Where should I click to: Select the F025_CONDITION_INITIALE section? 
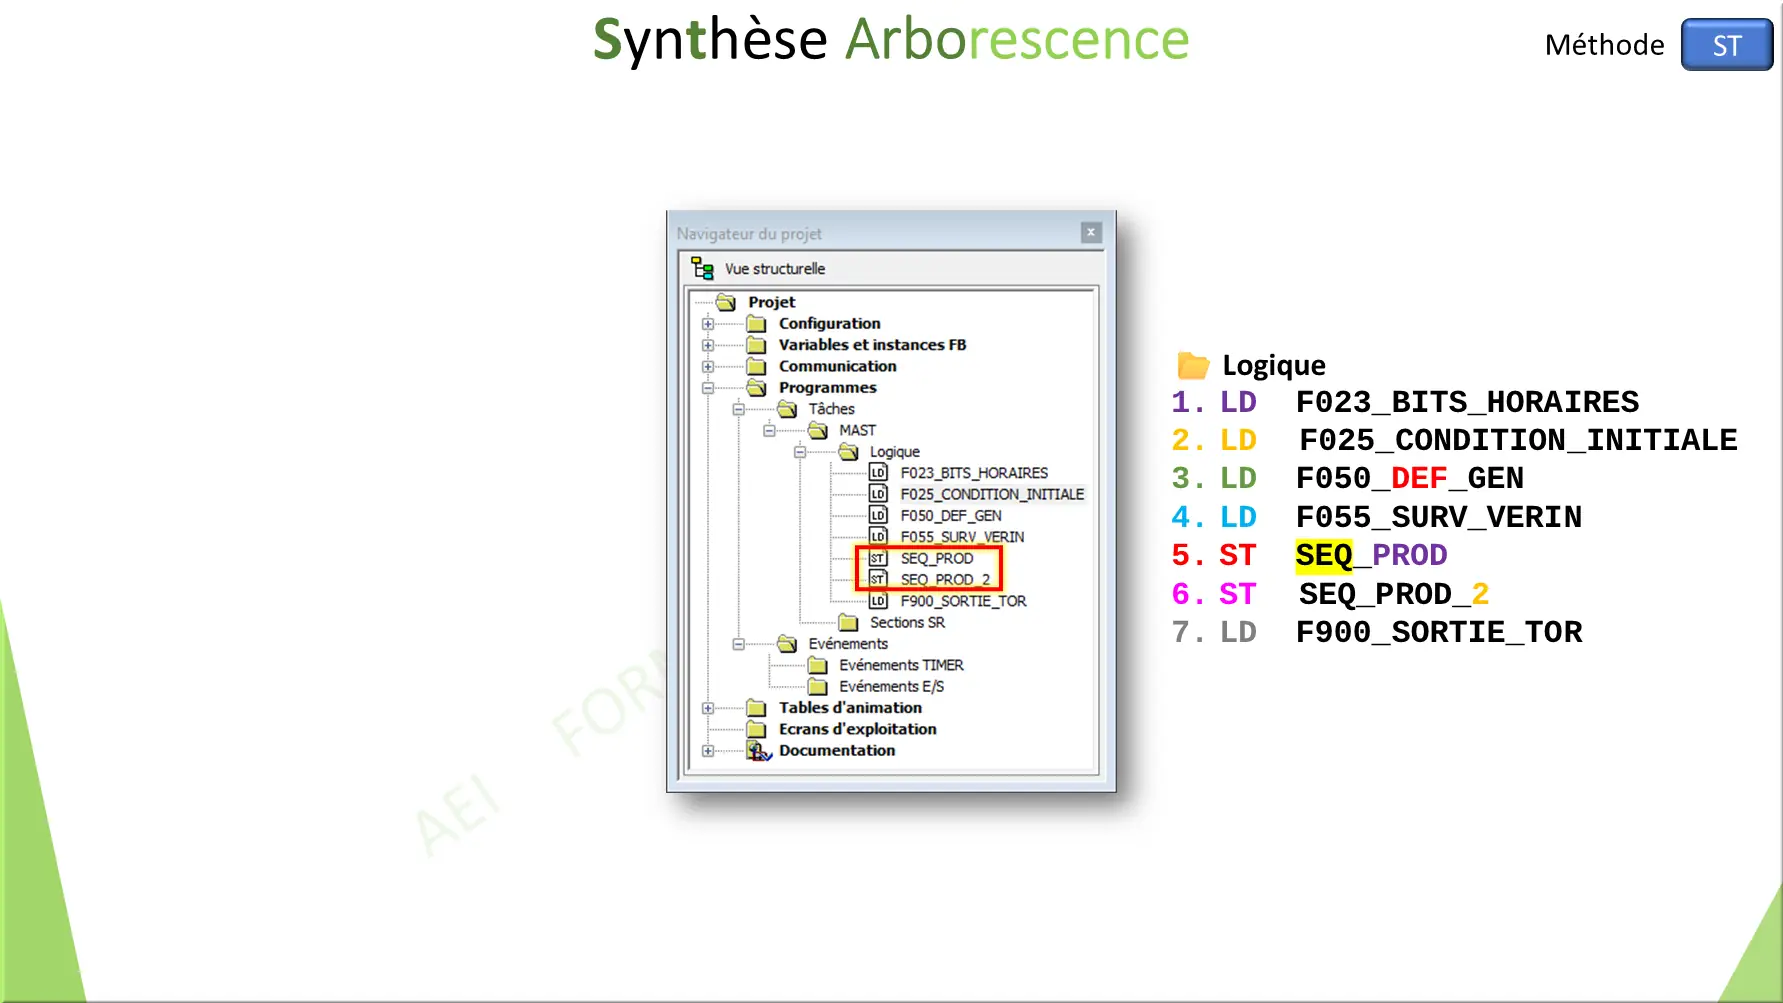coord(991,494)
